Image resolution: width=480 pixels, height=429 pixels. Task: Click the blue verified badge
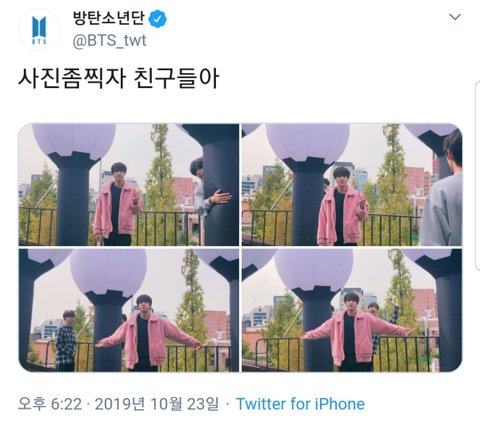coord(157,19)
